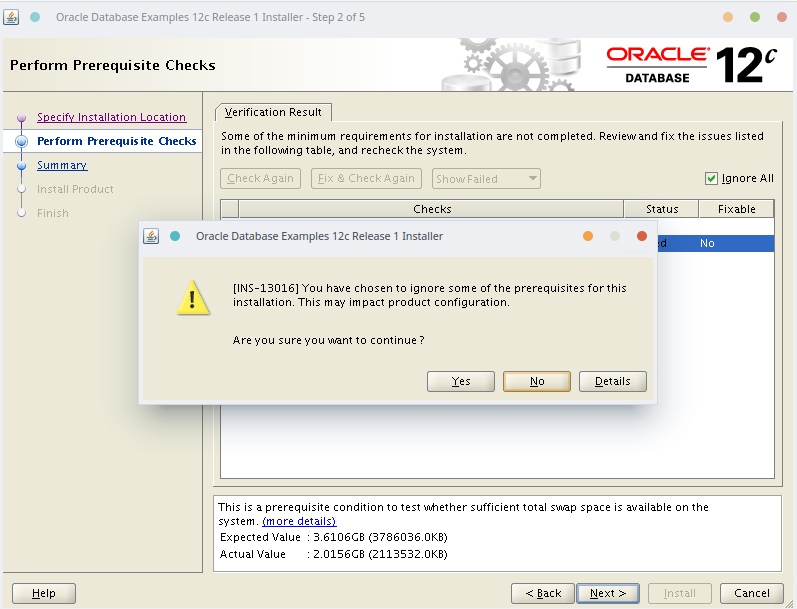Screen dimensions: 797x609
Task: Click the Actual Value 2.0156GB text
Action: click(x=333, y=554)
